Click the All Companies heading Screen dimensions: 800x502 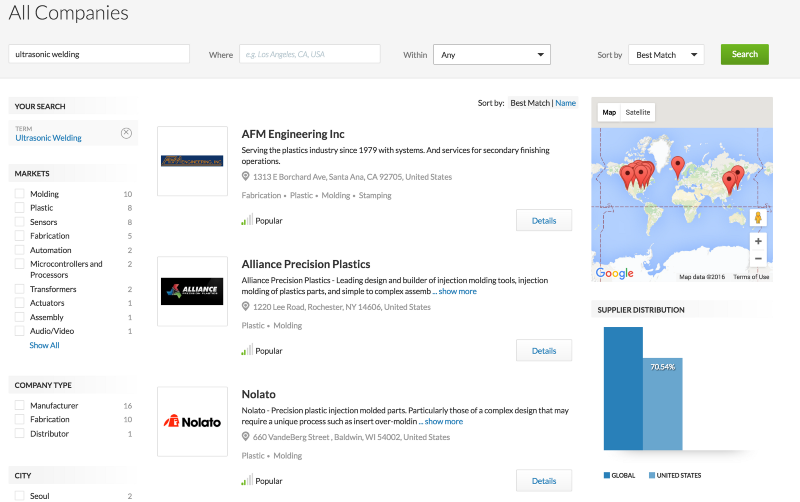[x=68, y=12]
